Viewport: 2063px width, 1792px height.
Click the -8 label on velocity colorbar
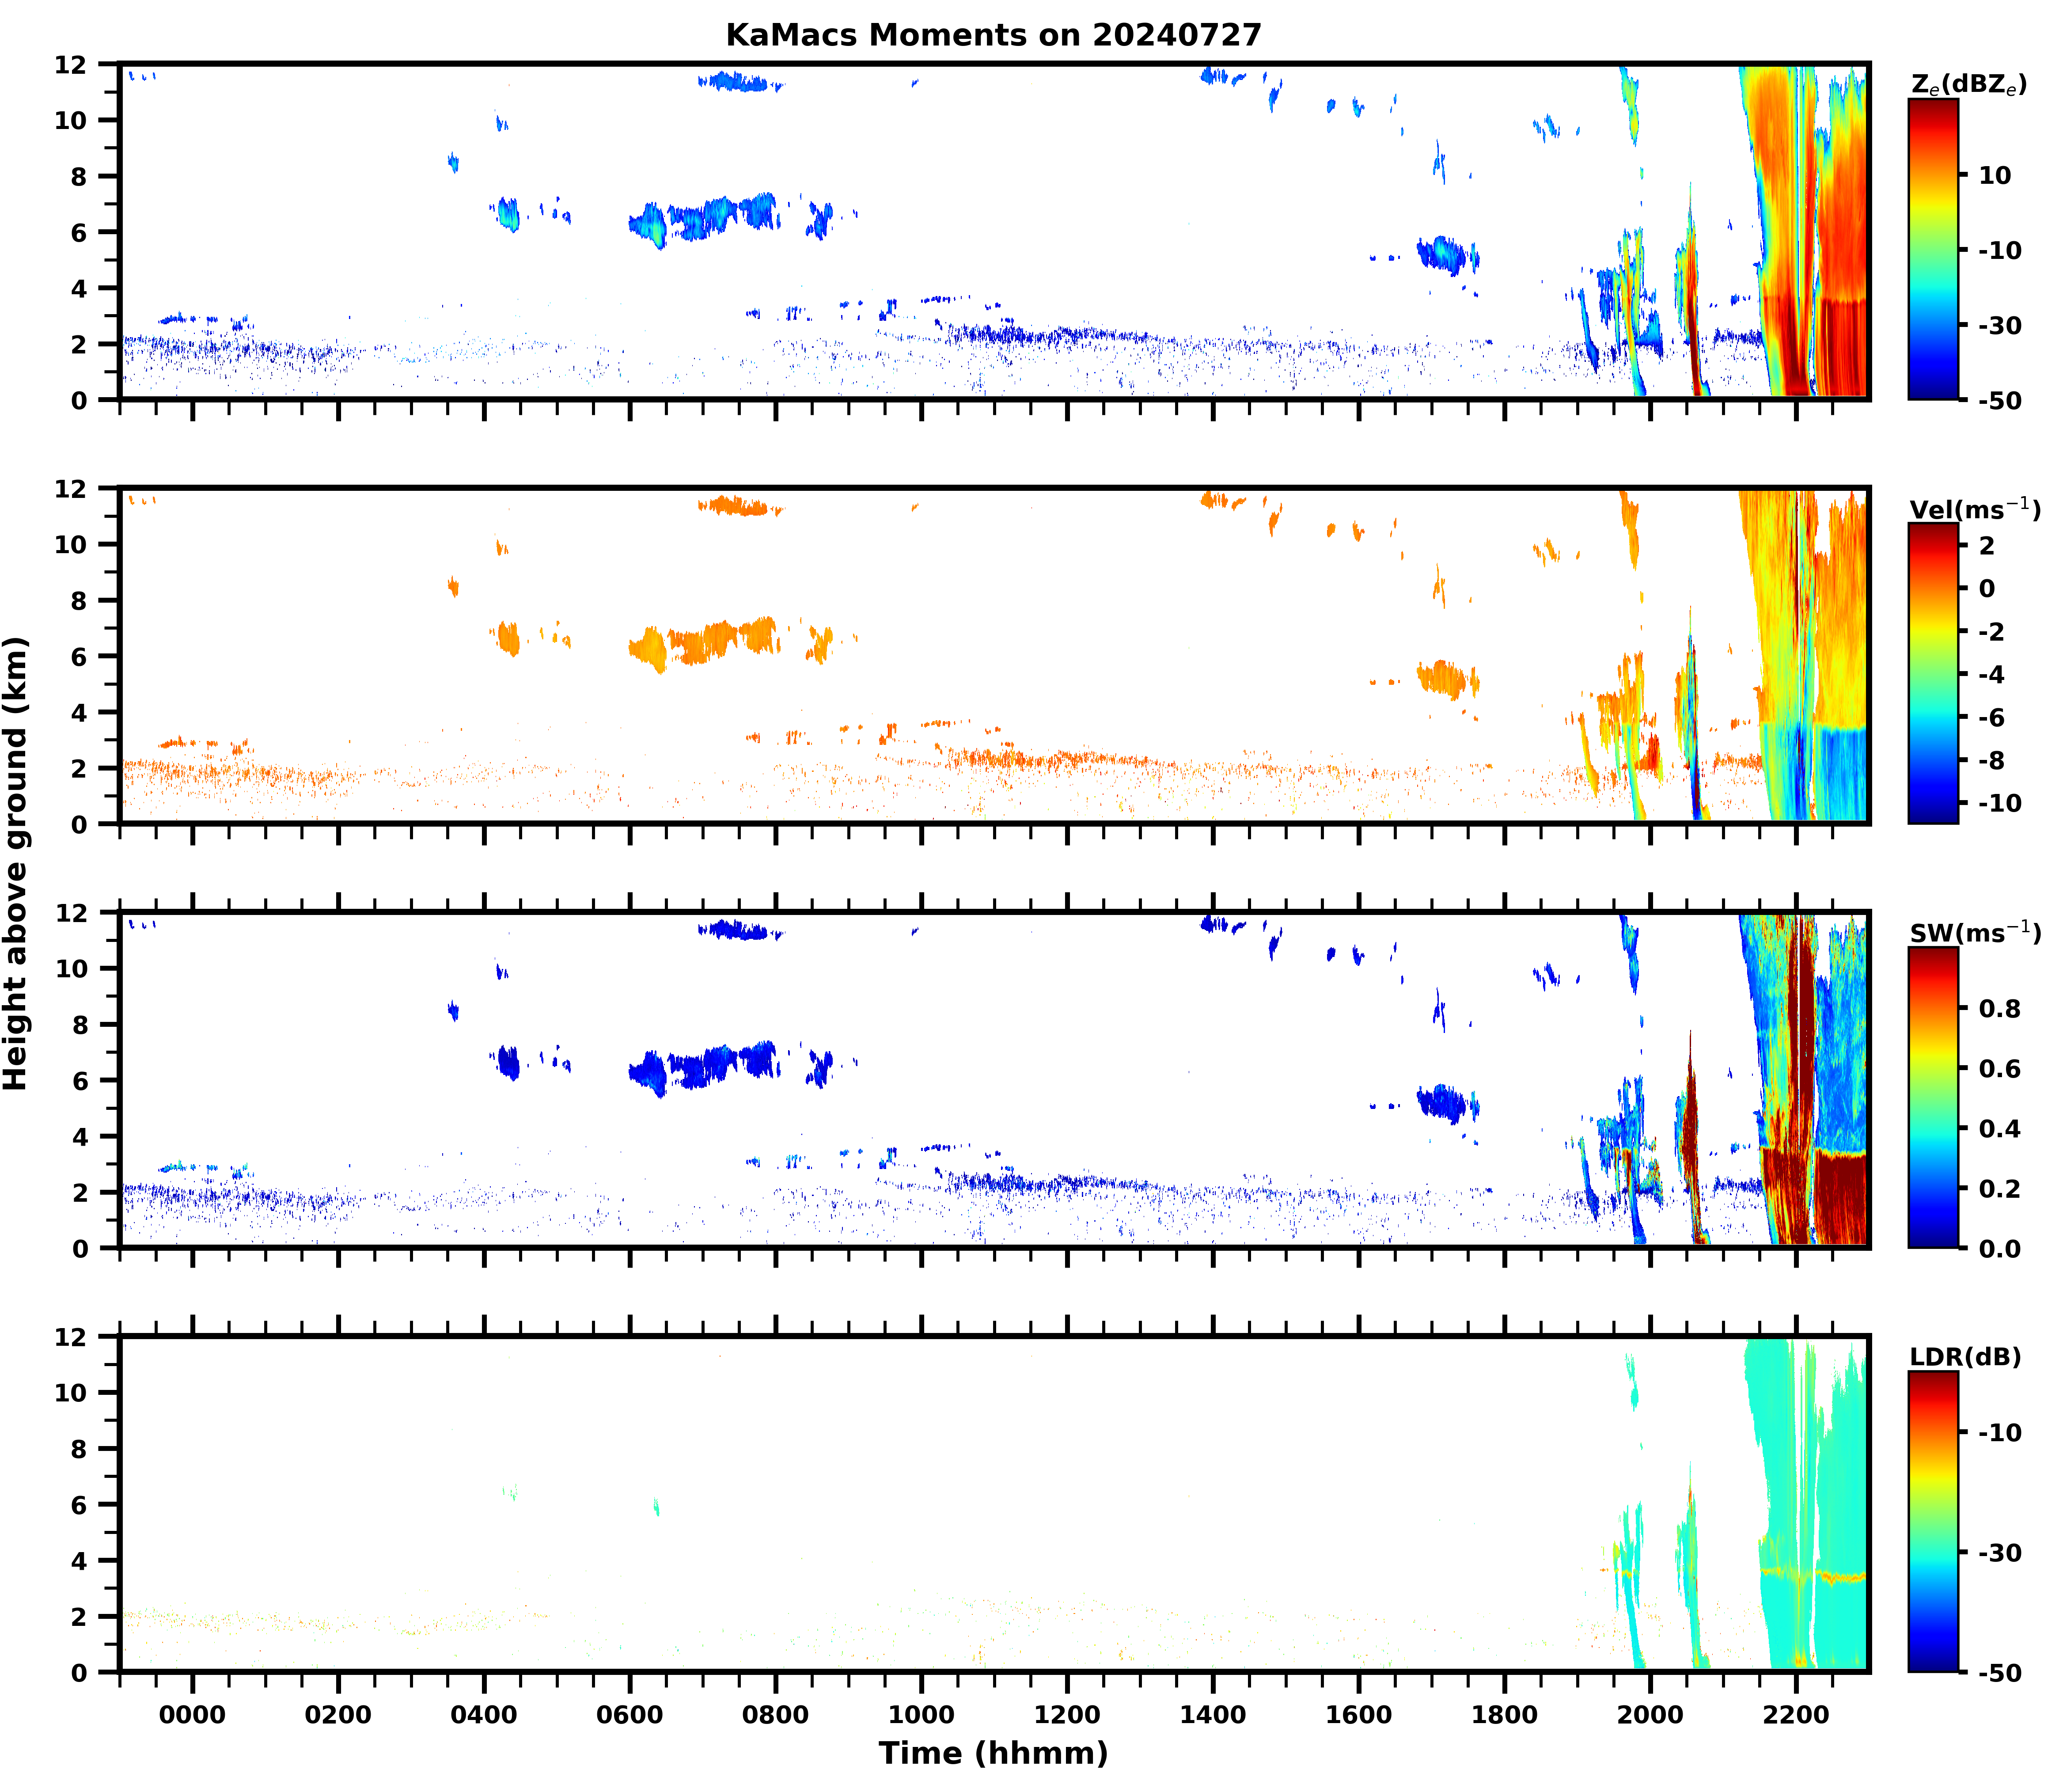tap(1992, 760)
